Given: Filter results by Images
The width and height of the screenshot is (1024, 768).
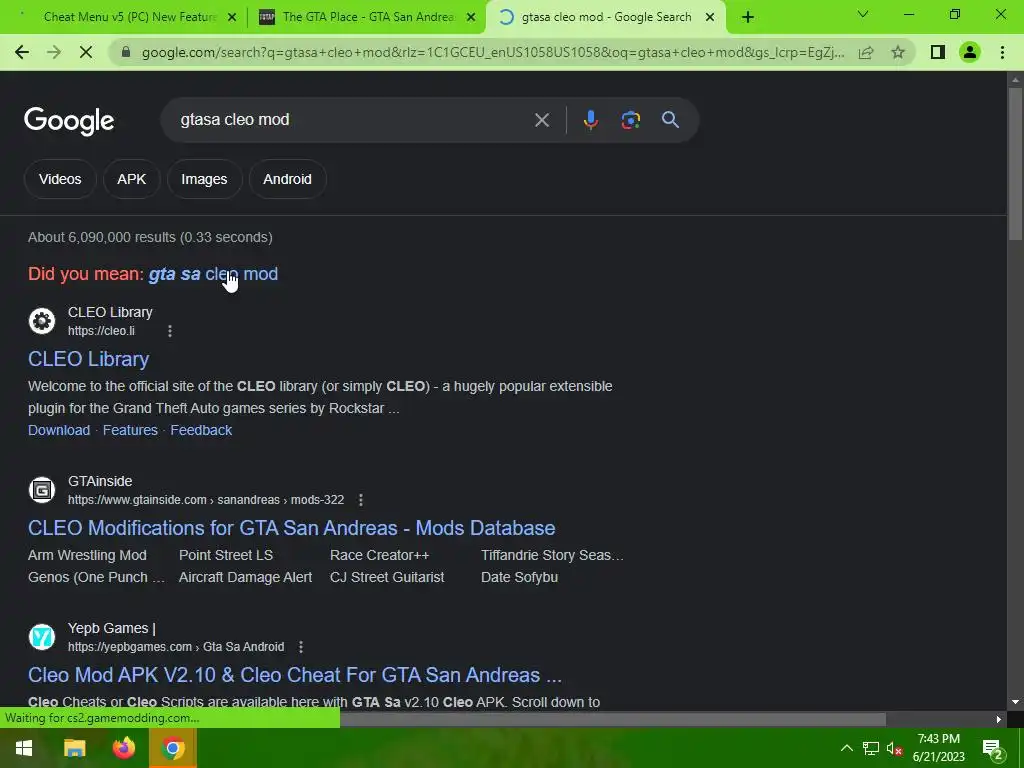Looking at the screenshot, I should click(x=204, y=179).
